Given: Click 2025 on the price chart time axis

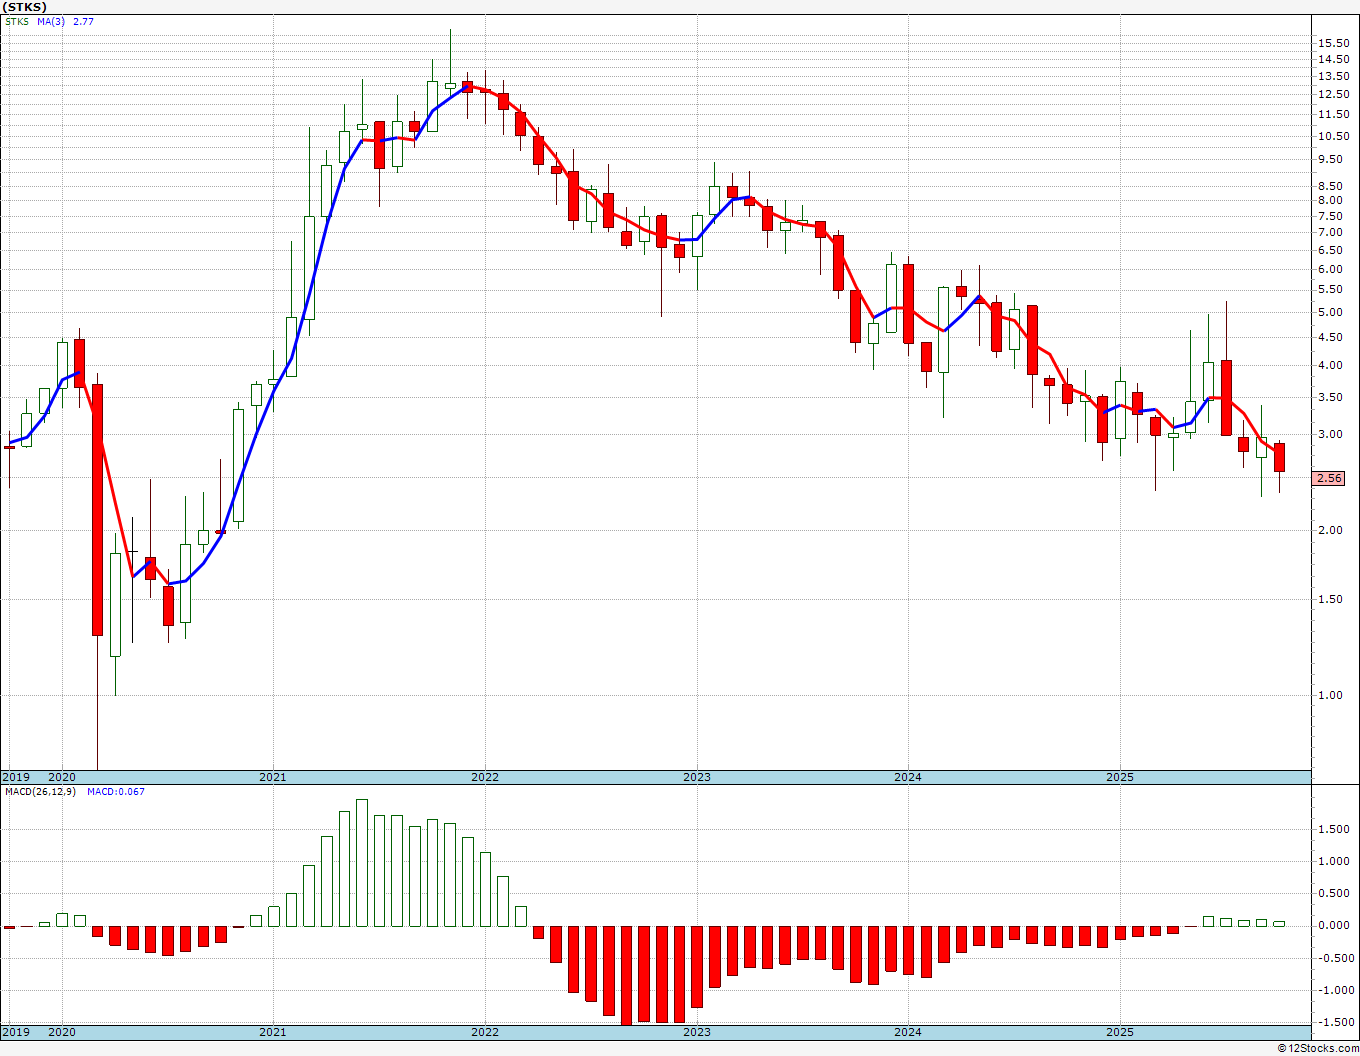Looking at the screenshot, I should click(1119, 777).
